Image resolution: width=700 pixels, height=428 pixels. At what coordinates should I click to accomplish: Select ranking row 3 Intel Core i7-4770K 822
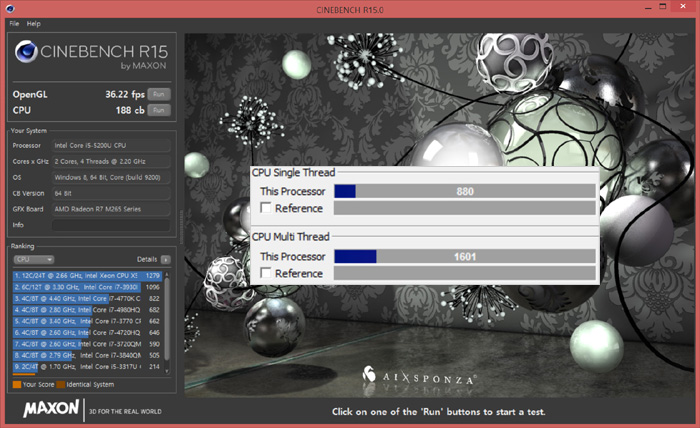pos(87,299)
